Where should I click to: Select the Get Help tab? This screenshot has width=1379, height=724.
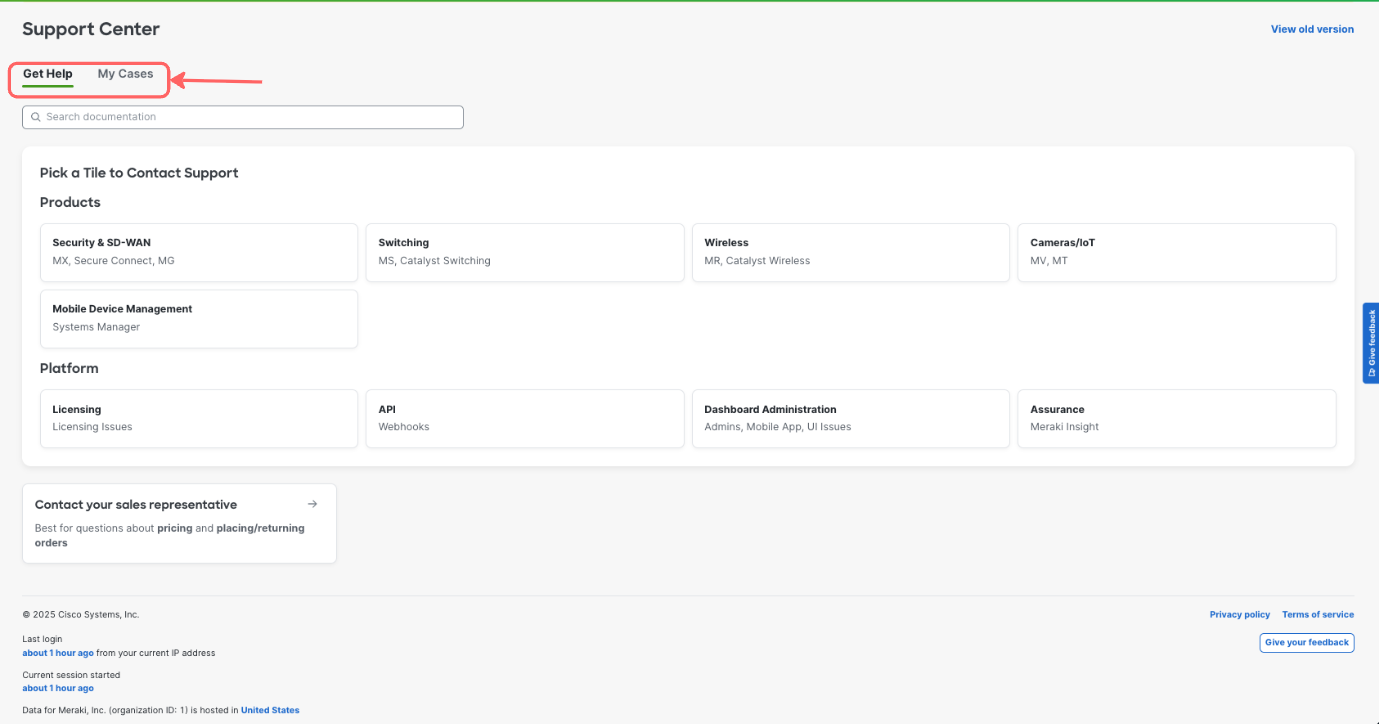point(47,73)
